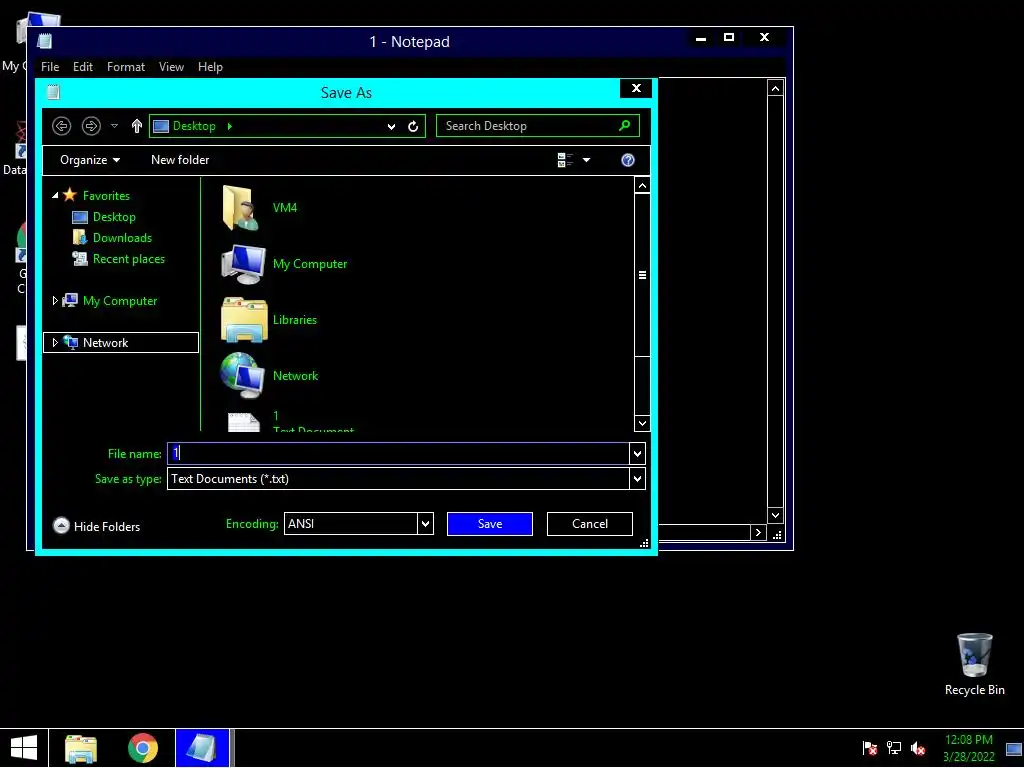Select Desktop under Favorites

tap(114, 217)
